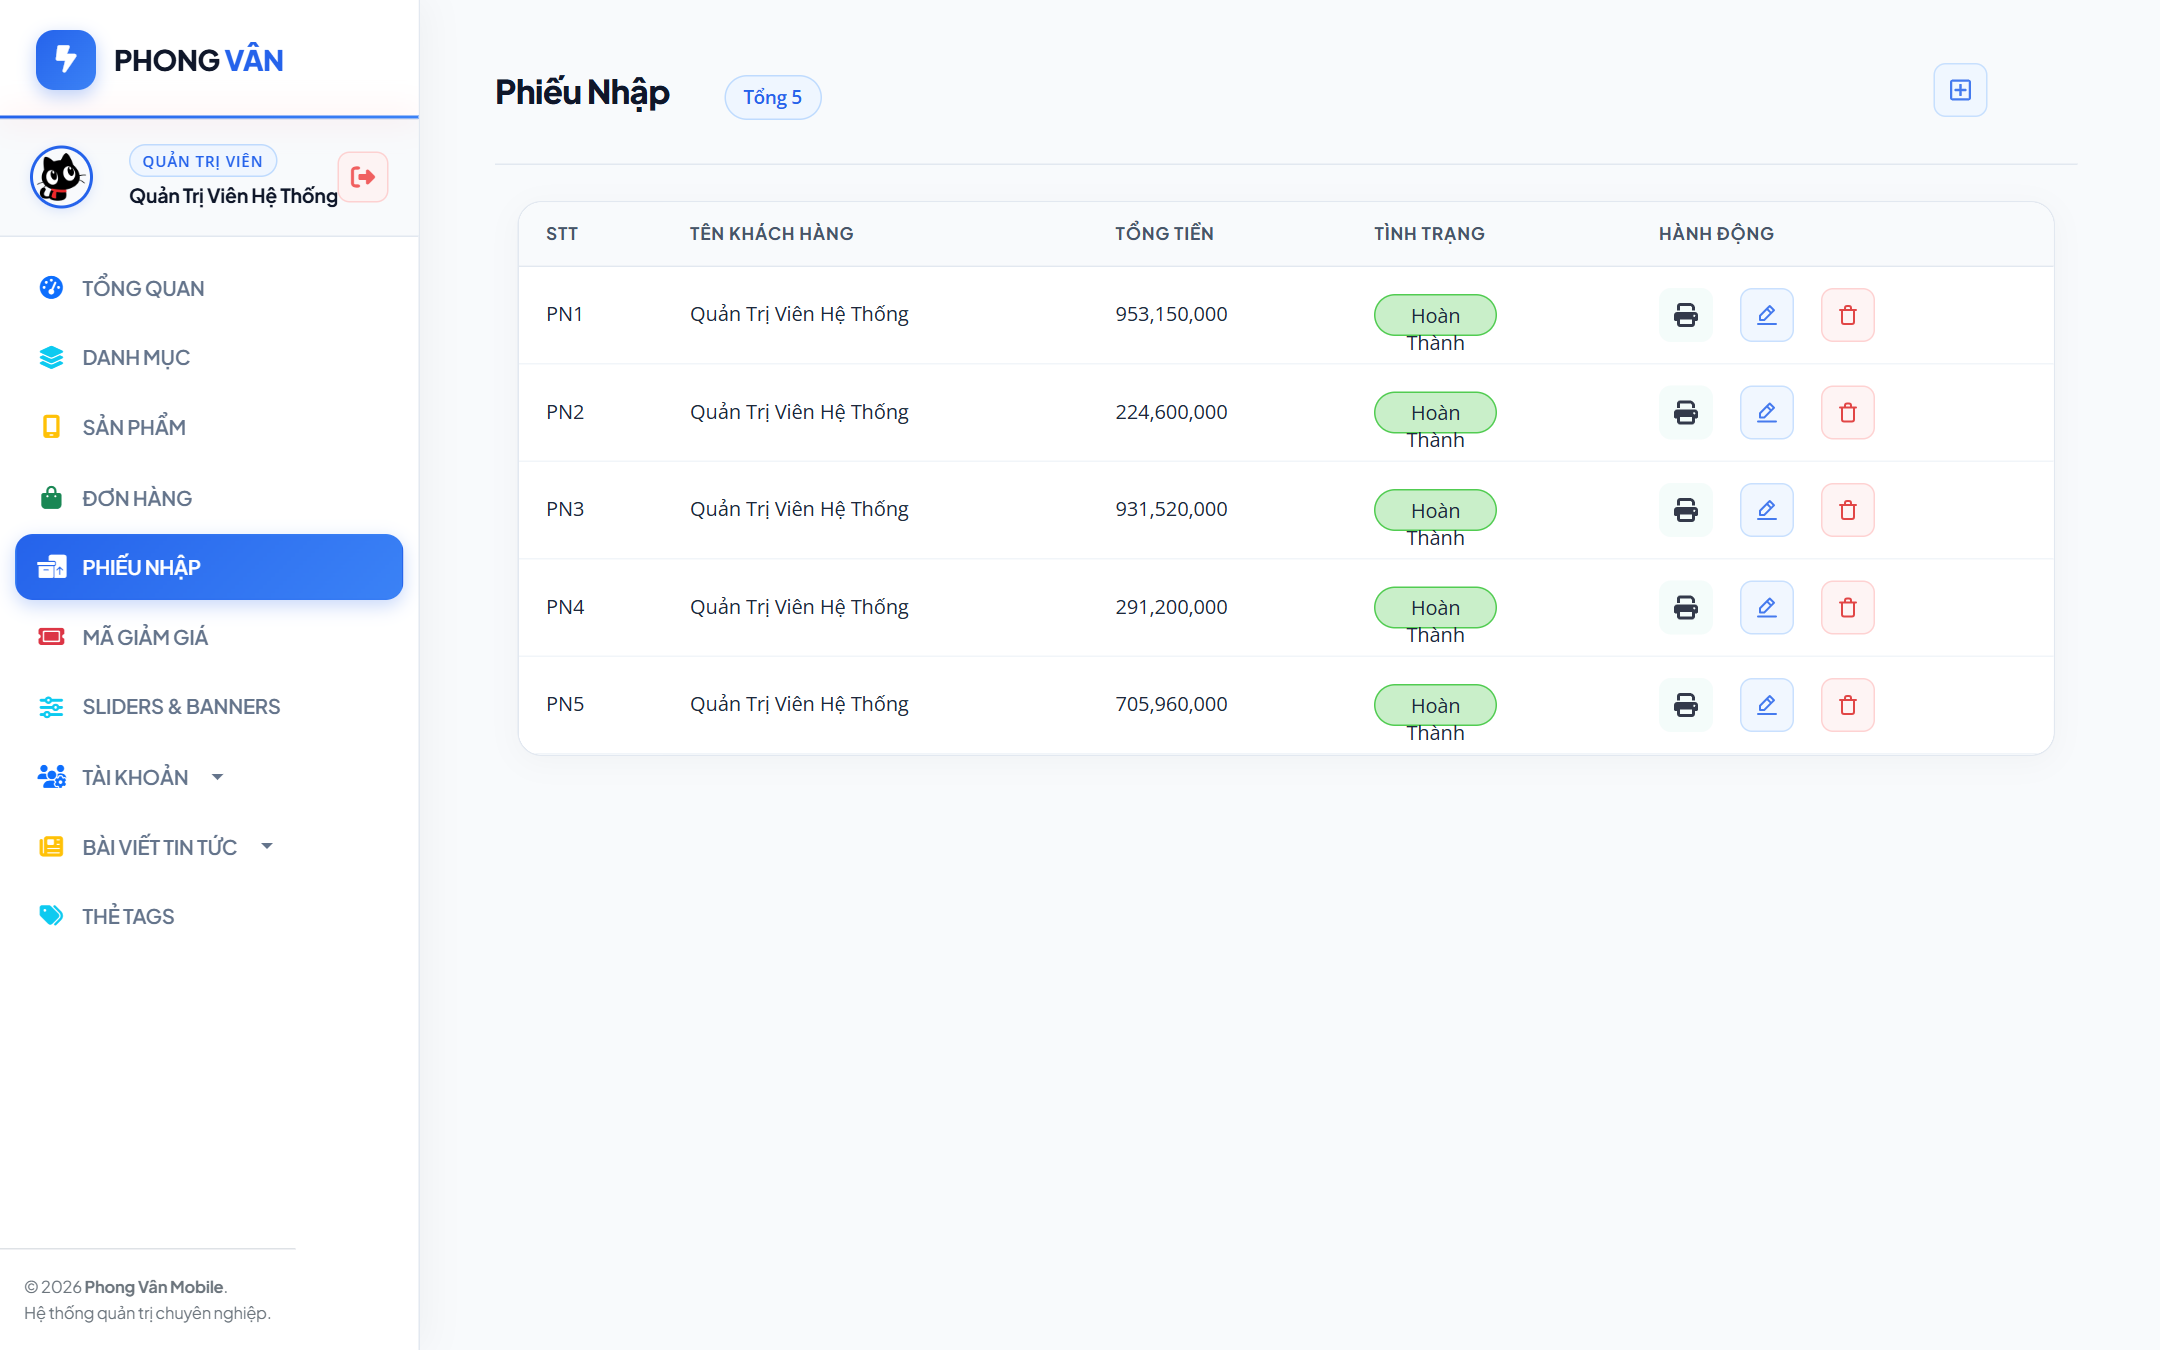Click the Phiếu Nhập page heading
This screenshot has height=1350, width=2160.
(582, 93)
